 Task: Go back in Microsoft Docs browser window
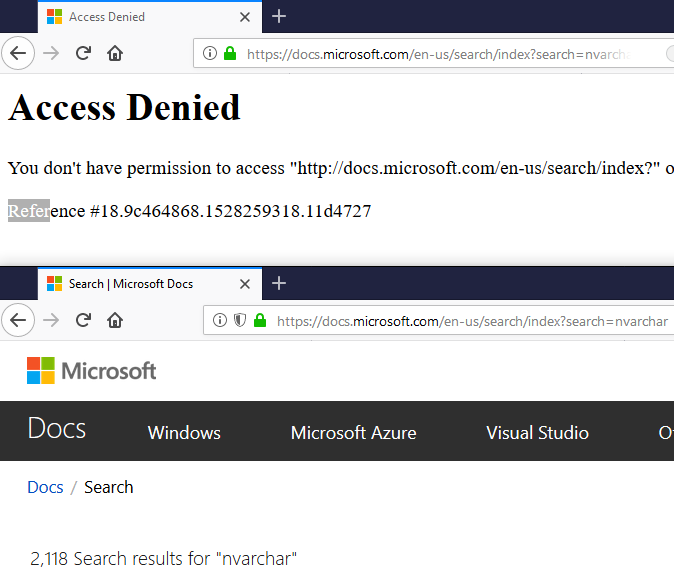[18, 320]
